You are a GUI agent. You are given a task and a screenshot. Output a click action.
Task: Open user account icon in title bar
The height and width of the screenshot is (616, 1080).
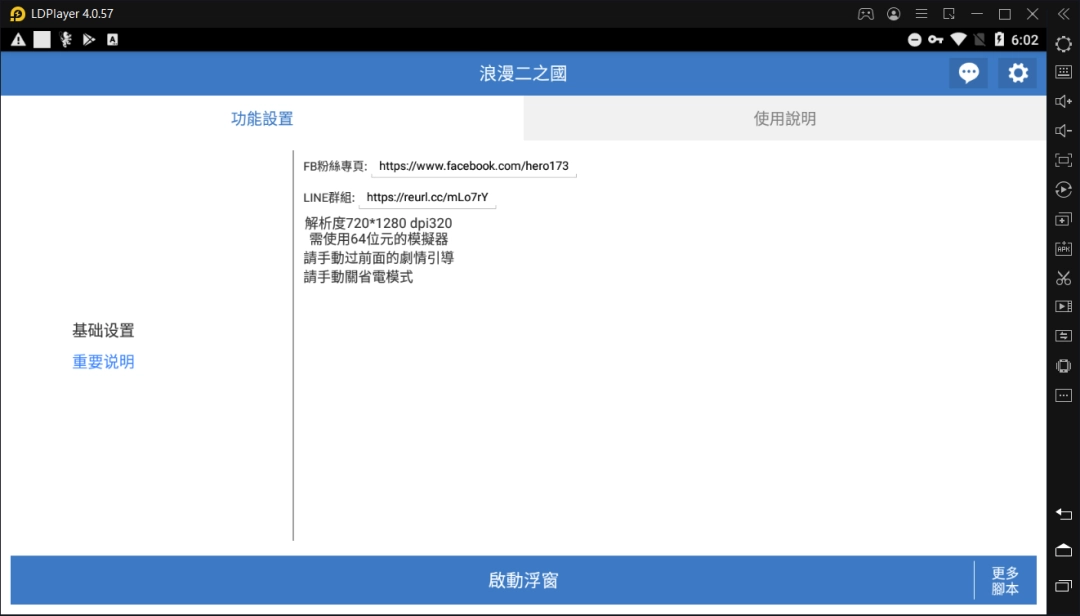[894, 14]
